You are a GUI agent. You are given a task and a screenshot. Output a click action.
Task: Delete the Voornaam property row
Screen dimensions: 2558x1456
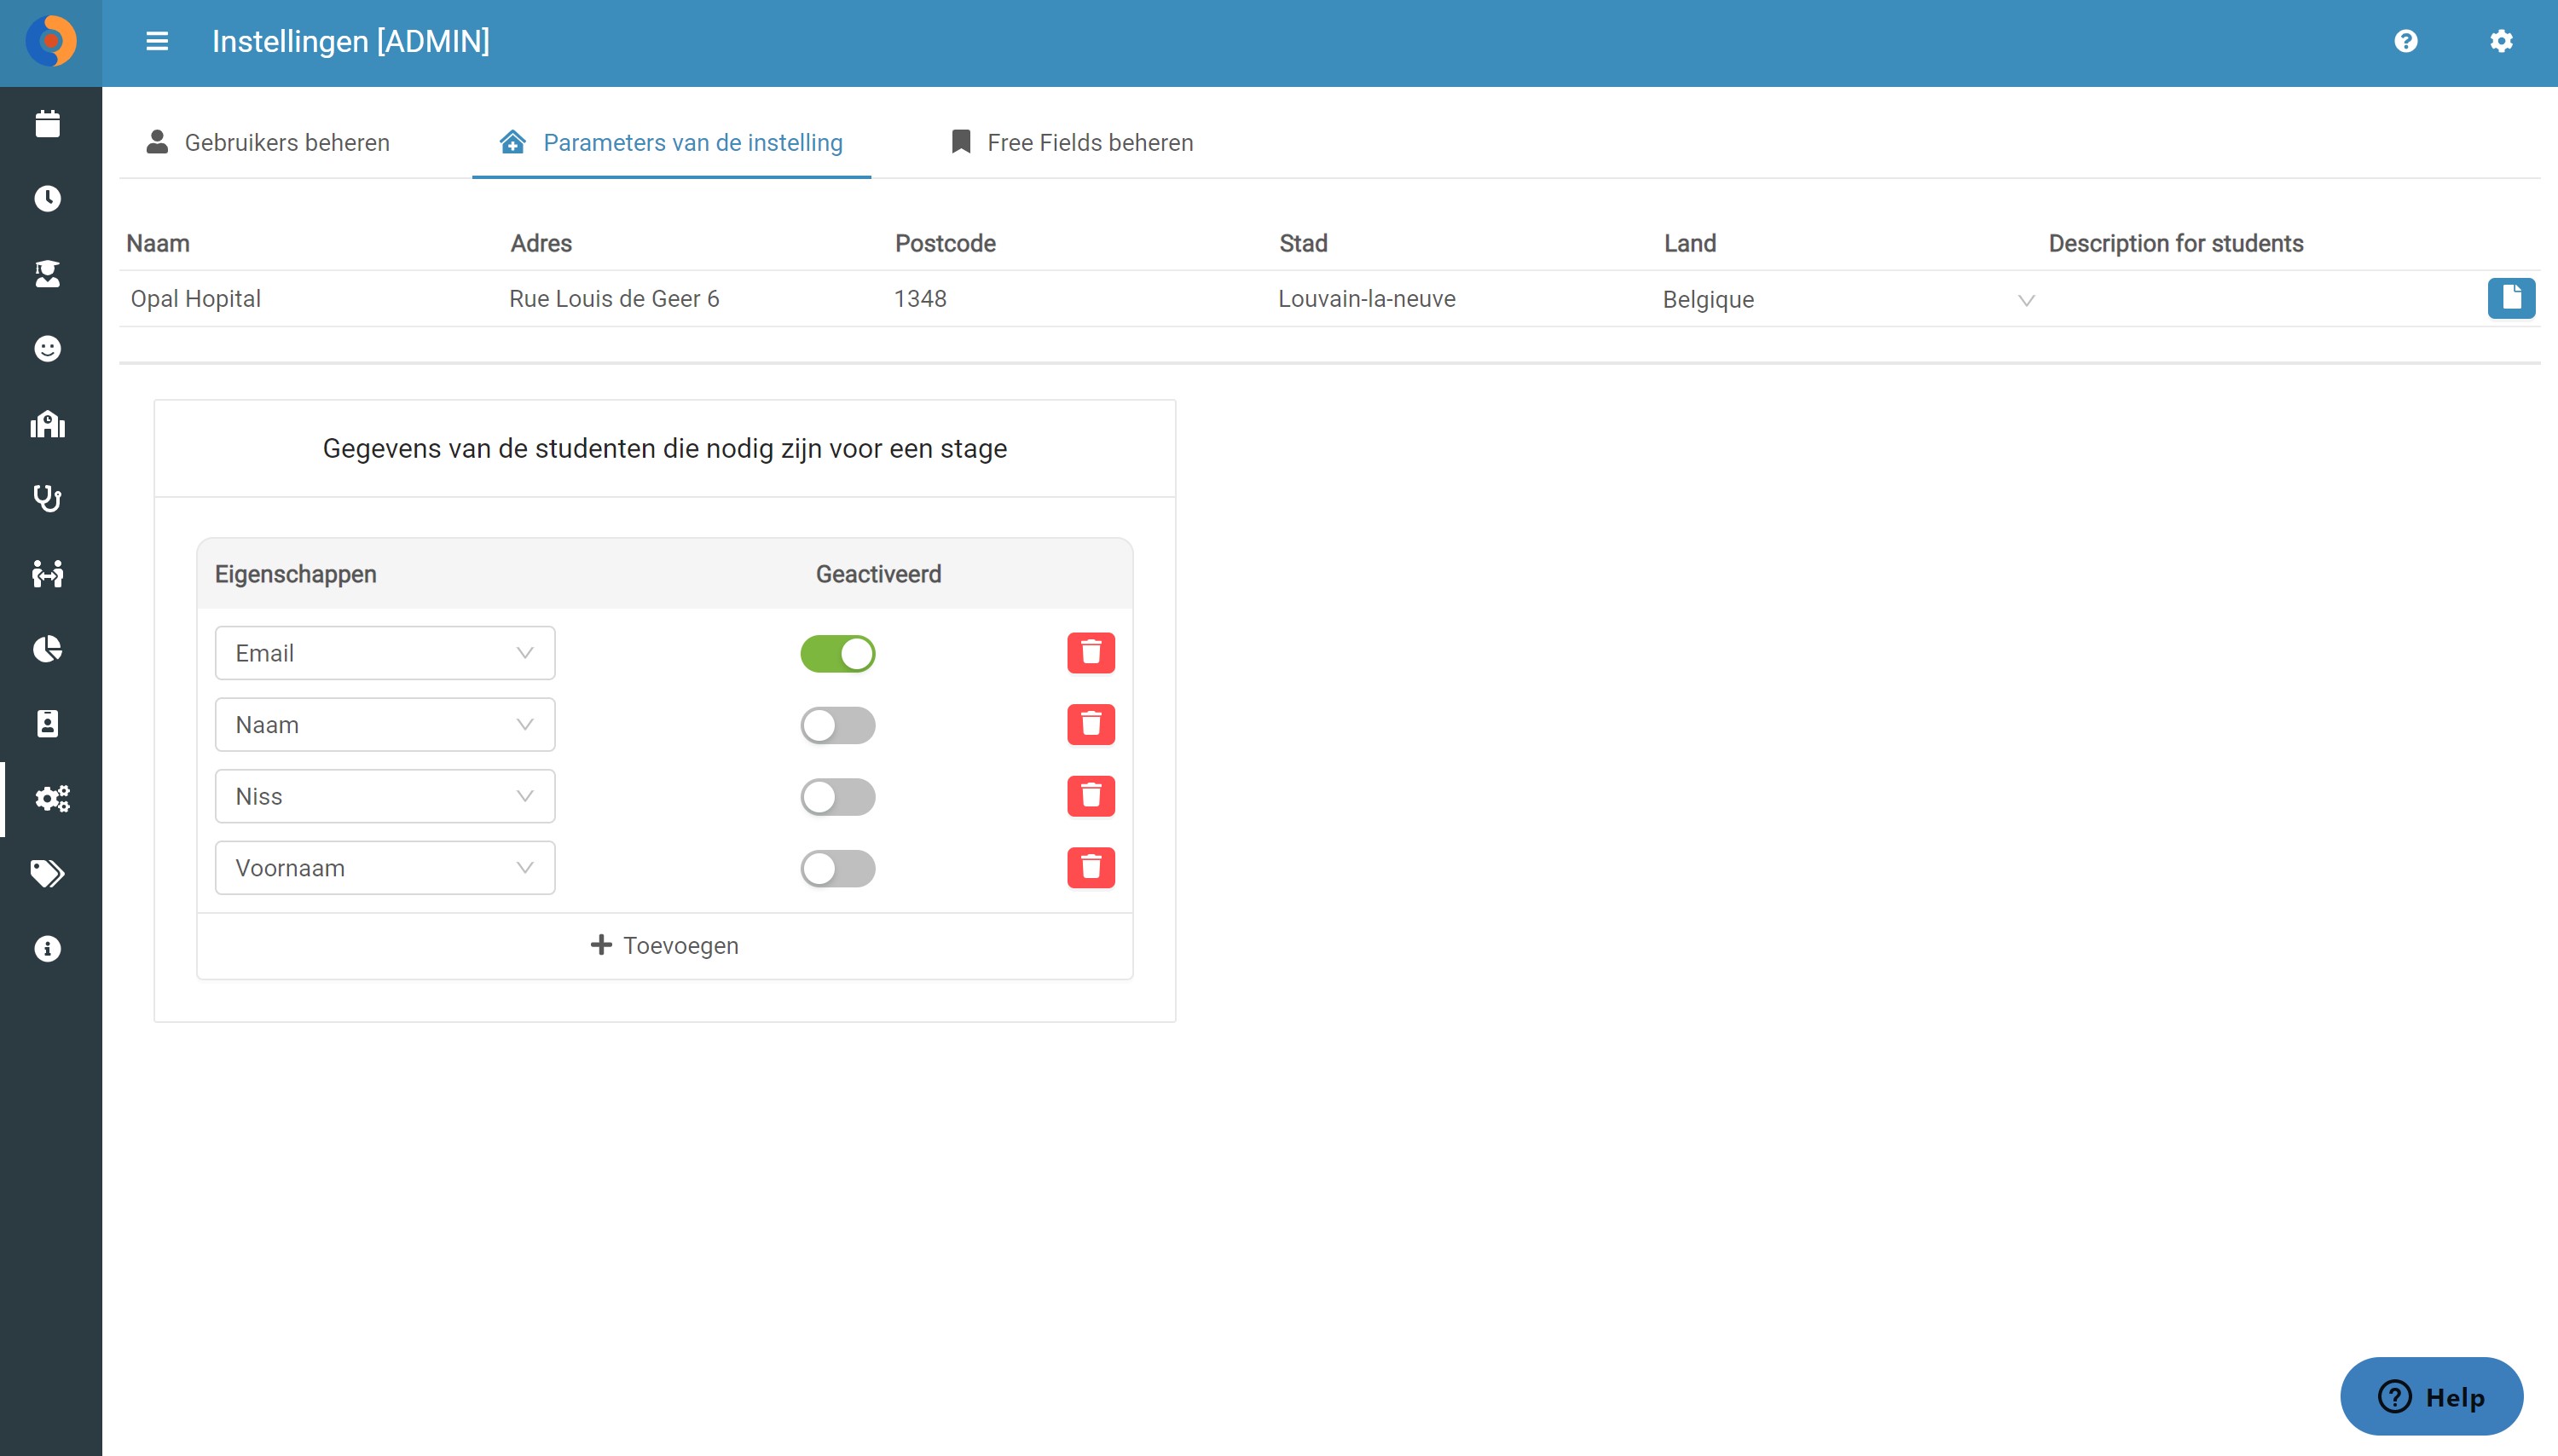coord(1091,868)
